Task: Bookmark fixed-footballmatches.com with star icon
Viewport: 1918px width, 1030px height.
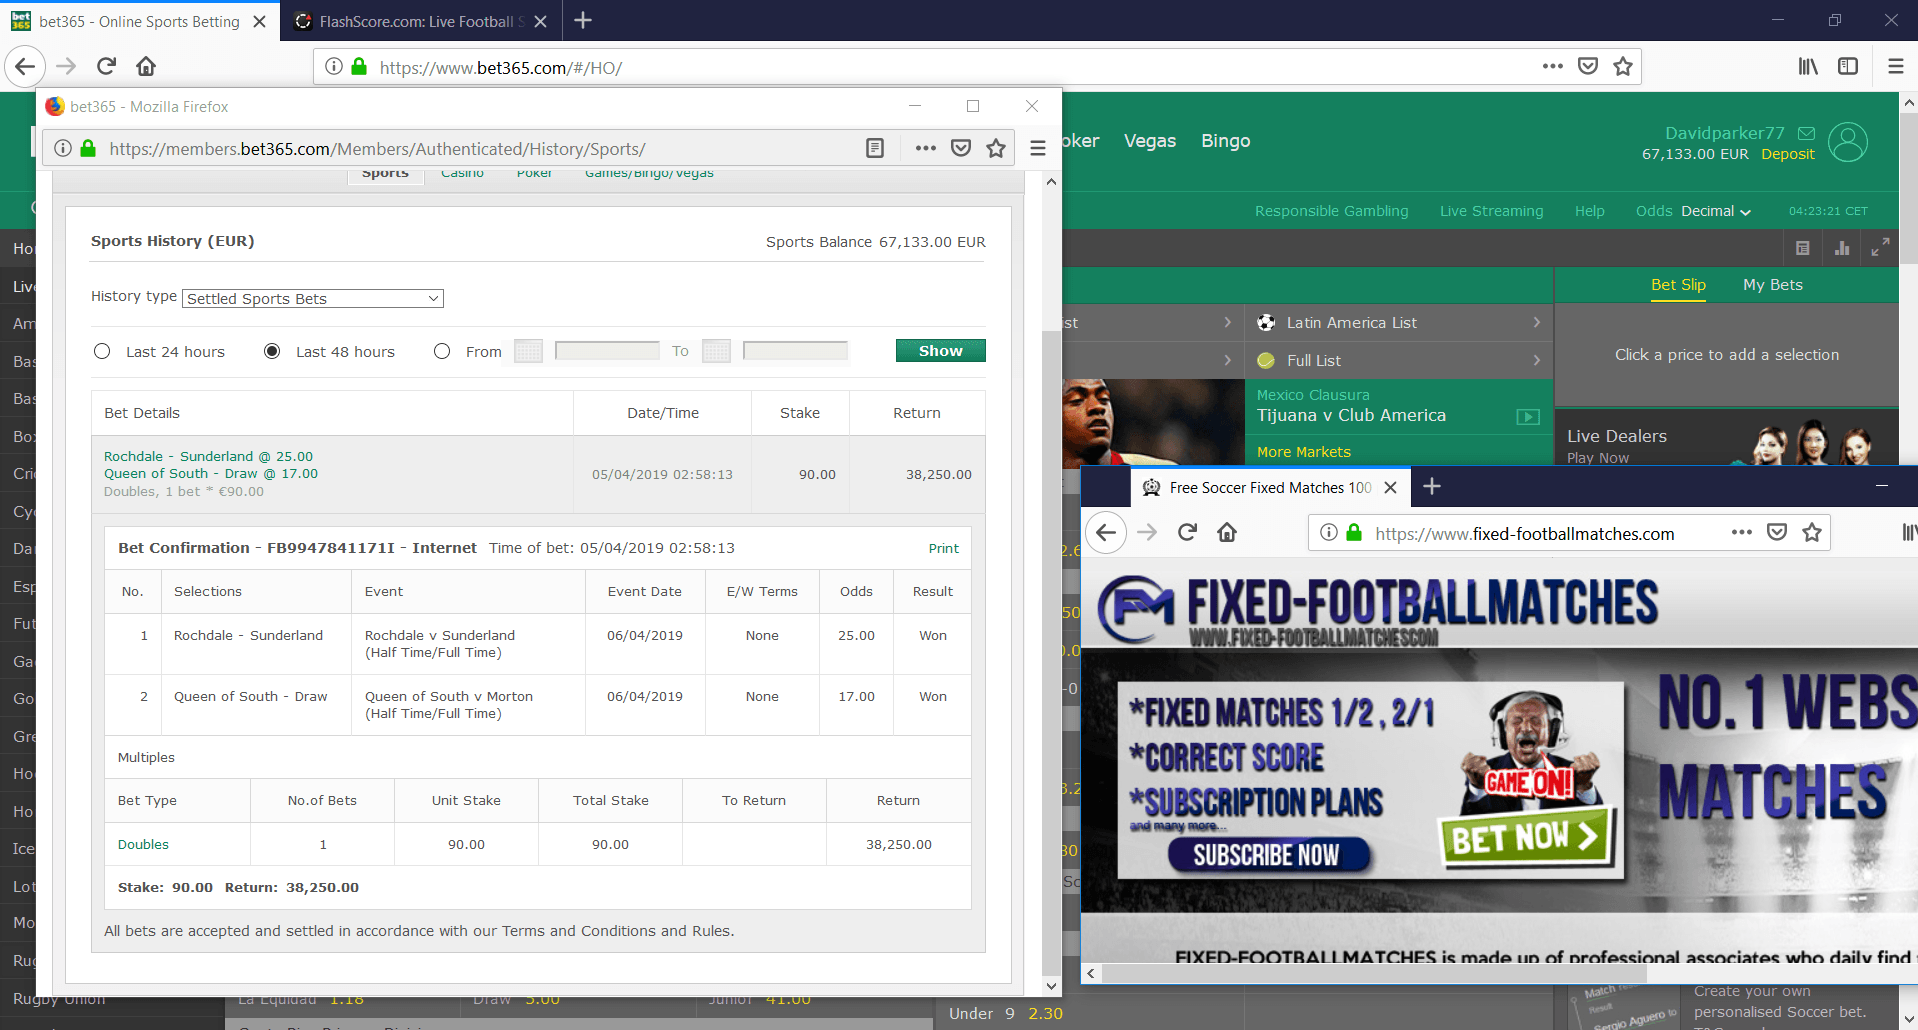Action: coord(1812,533)
